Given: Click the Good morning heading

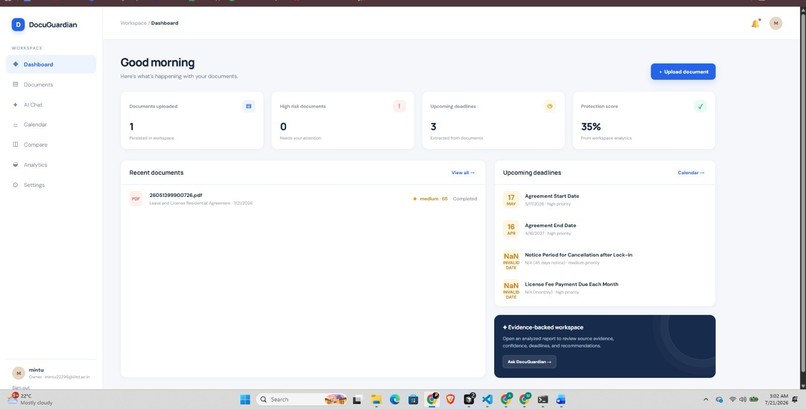Looking at the screenshot, I should click(x=157, y=63).
